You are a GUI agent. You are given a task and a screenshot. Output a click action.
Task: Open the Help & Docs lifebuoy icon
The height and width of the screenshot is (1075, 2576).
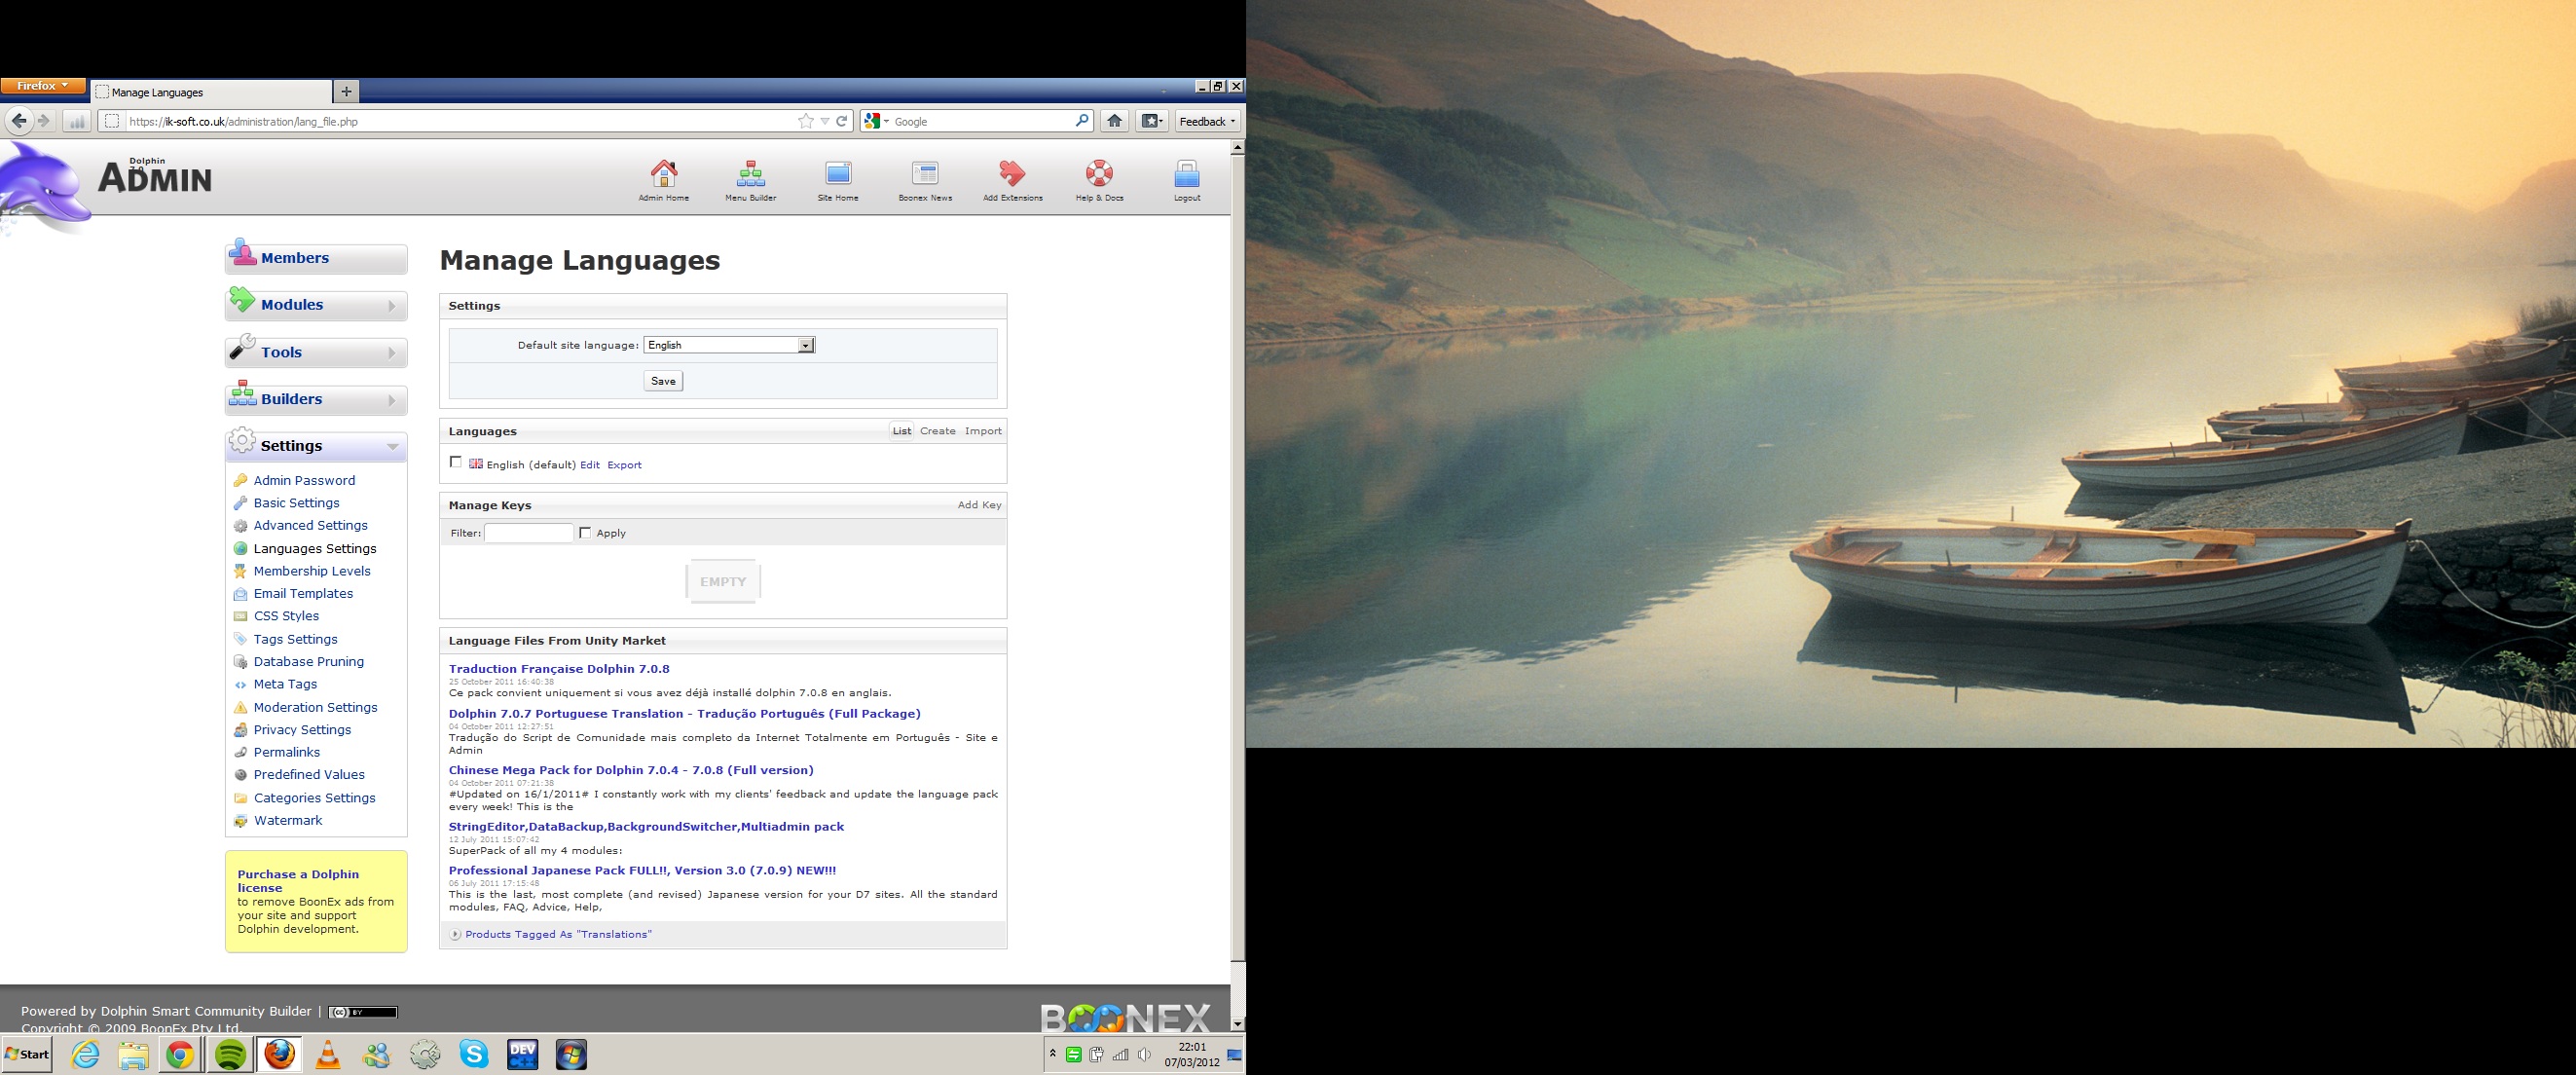(1099, 175)
